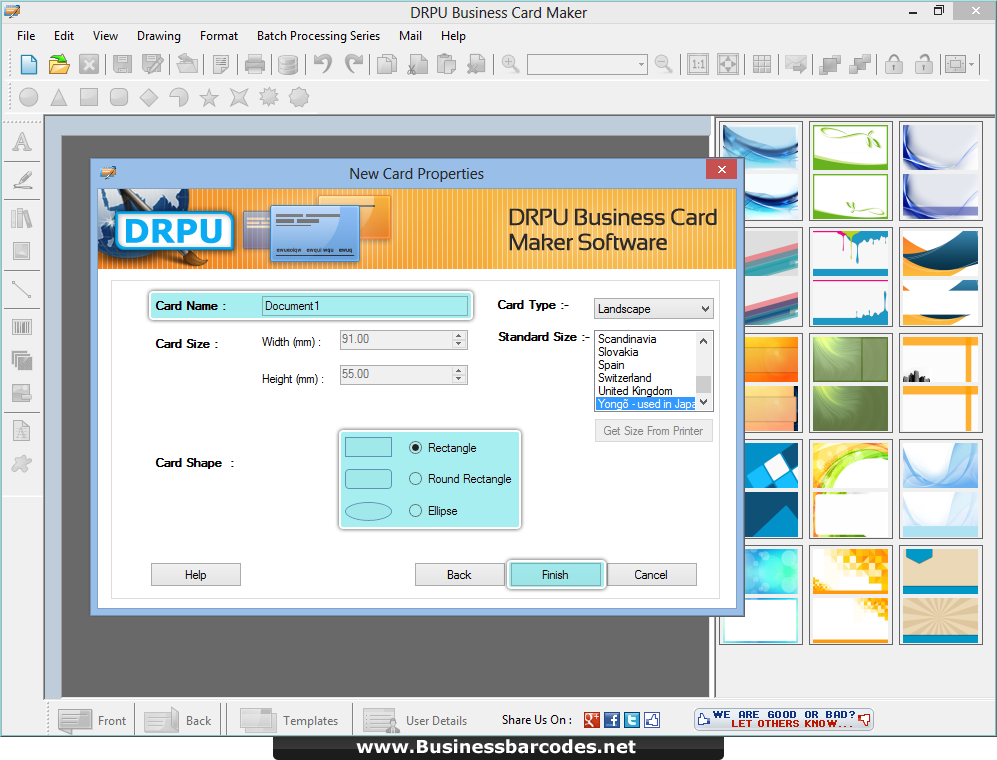Click Get Size From Printer button
Screen dimensions: 997x760
pyautogui.click(x=653, y=431)
